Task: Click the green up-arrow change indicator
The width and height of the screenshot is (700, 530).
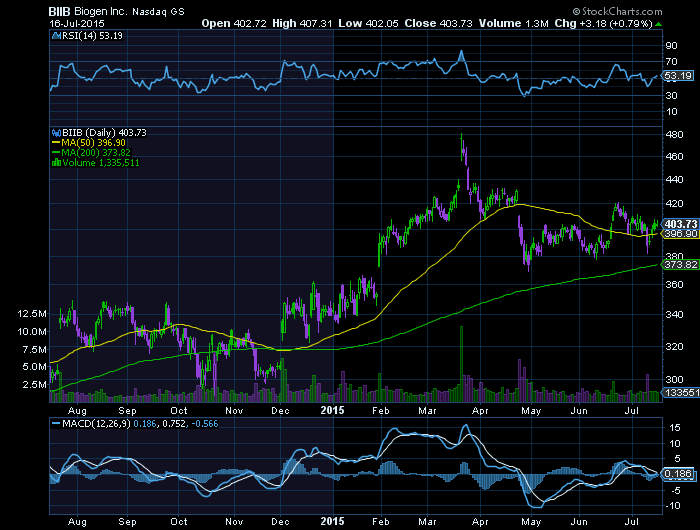Action: click(x=658, y=24)
